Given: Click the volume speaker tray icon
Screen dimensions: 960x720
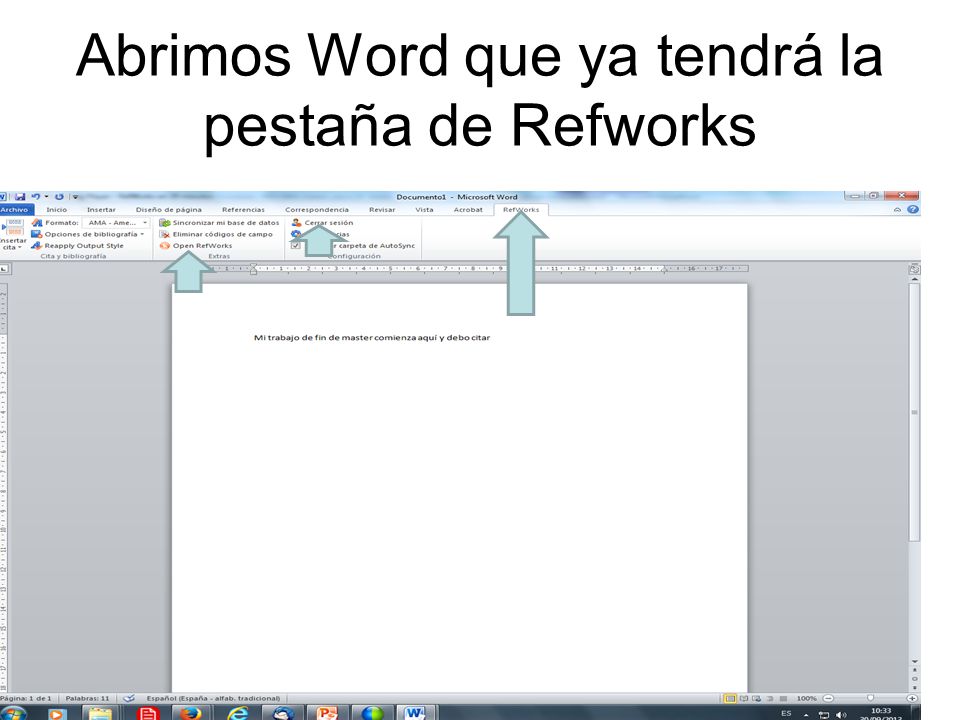Looking at the screenshot, I should point(841,714).
